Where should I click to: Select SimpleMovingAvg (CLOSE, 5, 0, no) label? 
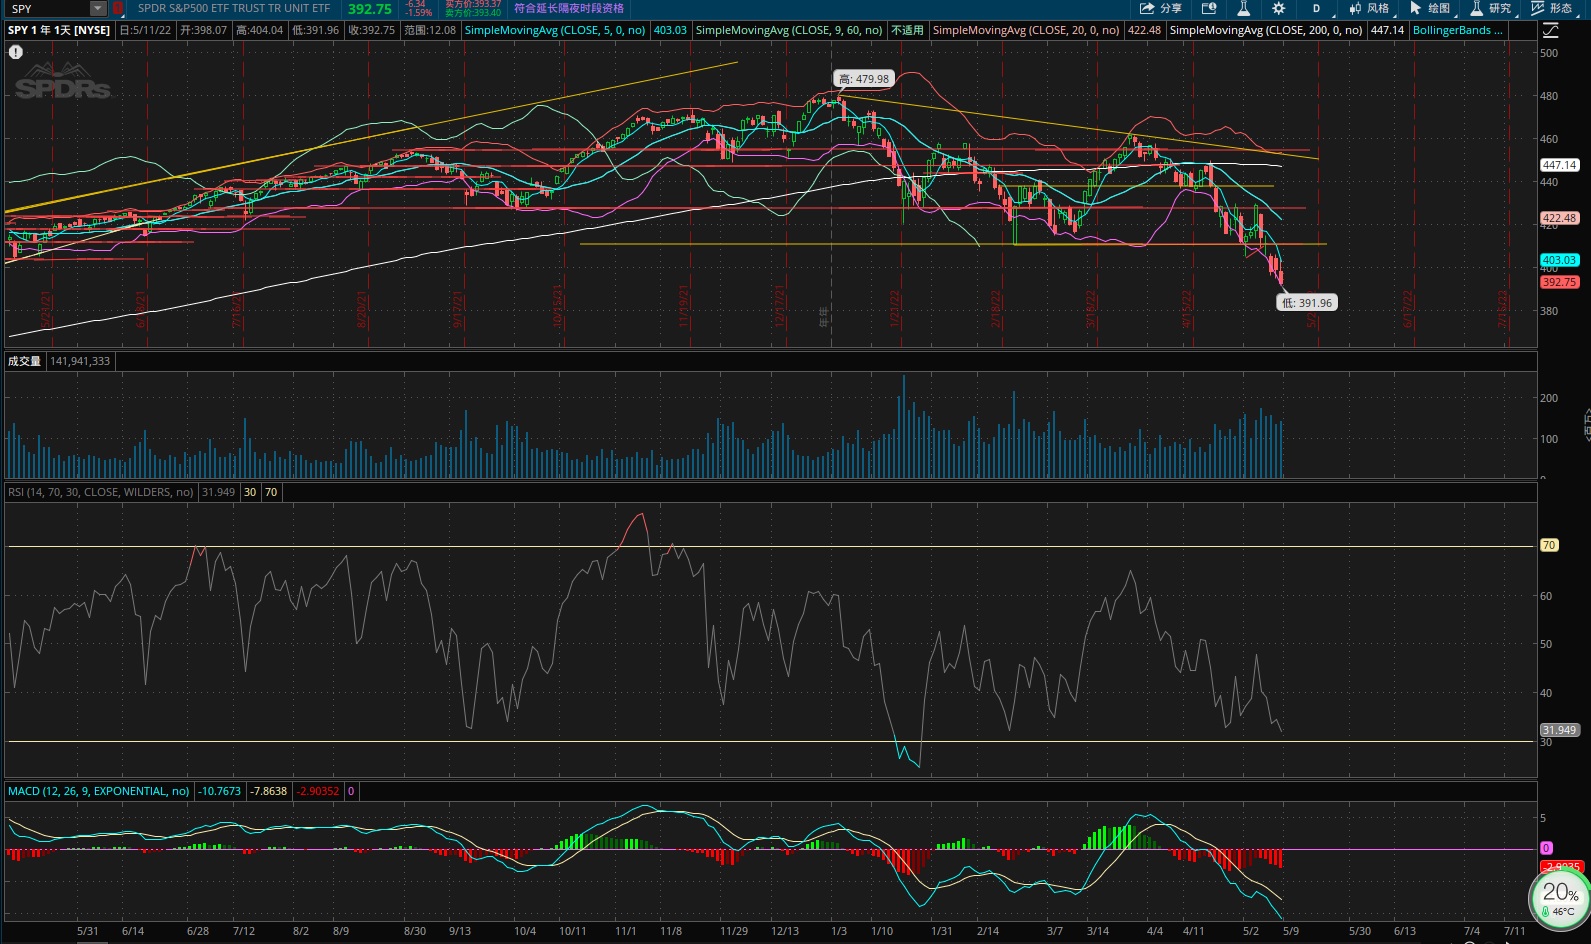(555, 30)
